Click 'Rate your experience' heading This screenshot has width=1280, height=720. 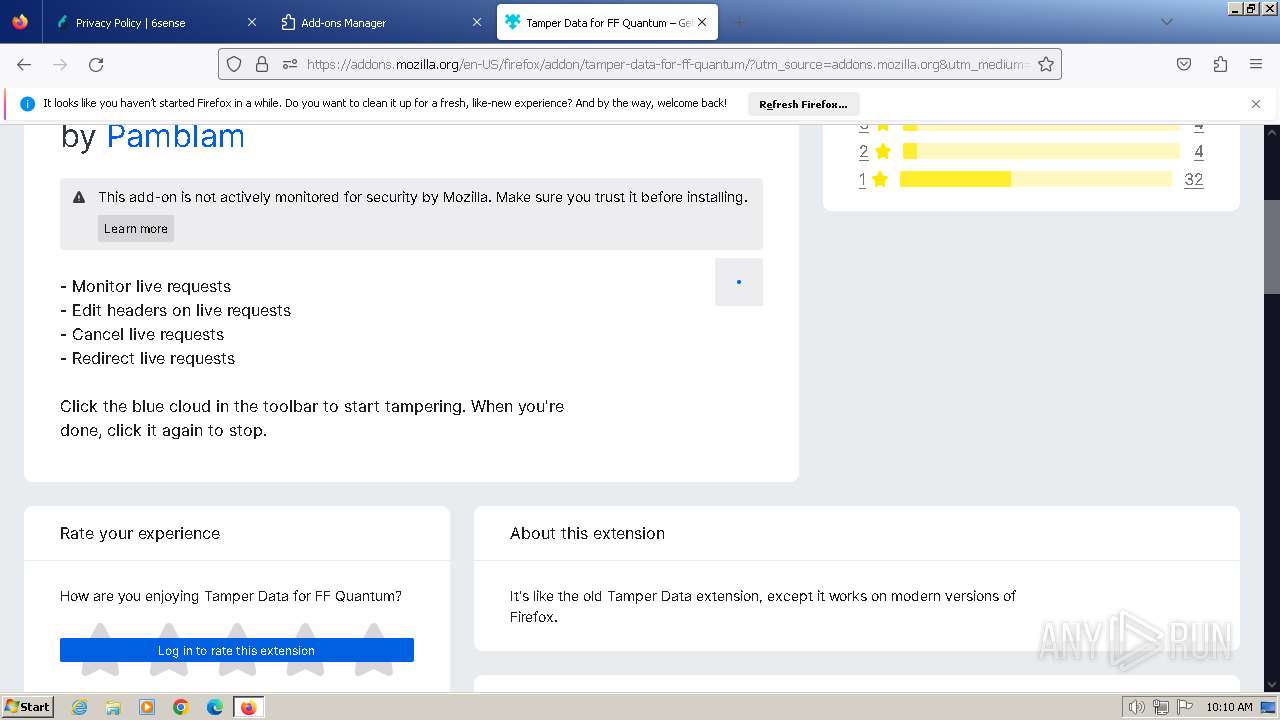tap(140, 533)
